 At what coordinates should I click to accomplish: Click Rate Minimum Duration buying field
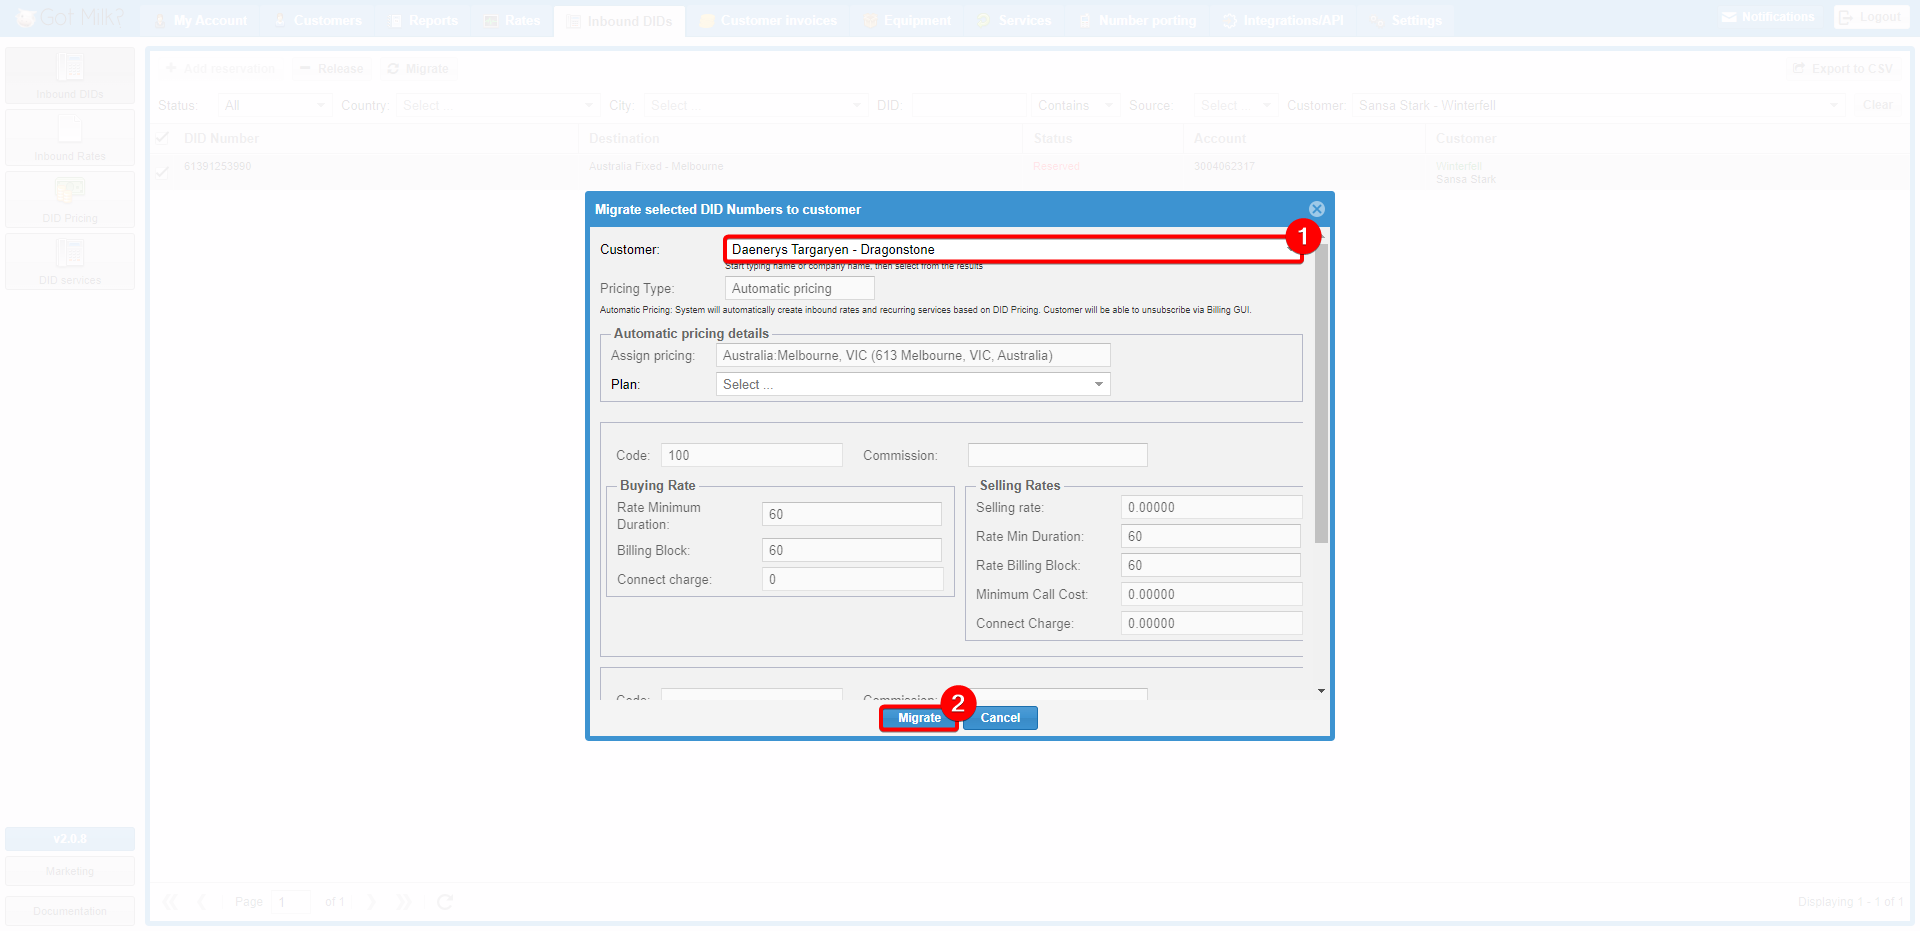pos(851,514)
